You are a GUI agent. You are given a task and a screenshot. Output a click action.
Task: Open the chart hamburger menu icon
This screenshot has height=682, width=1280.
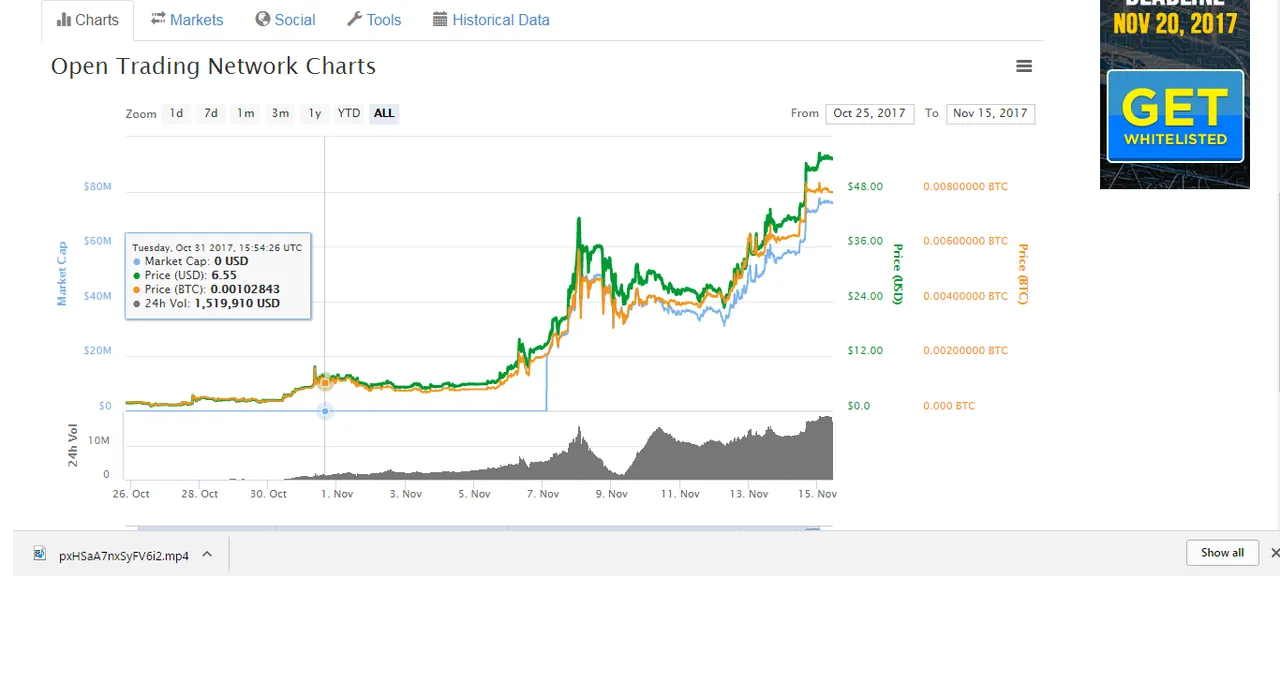coord(1023,66)
